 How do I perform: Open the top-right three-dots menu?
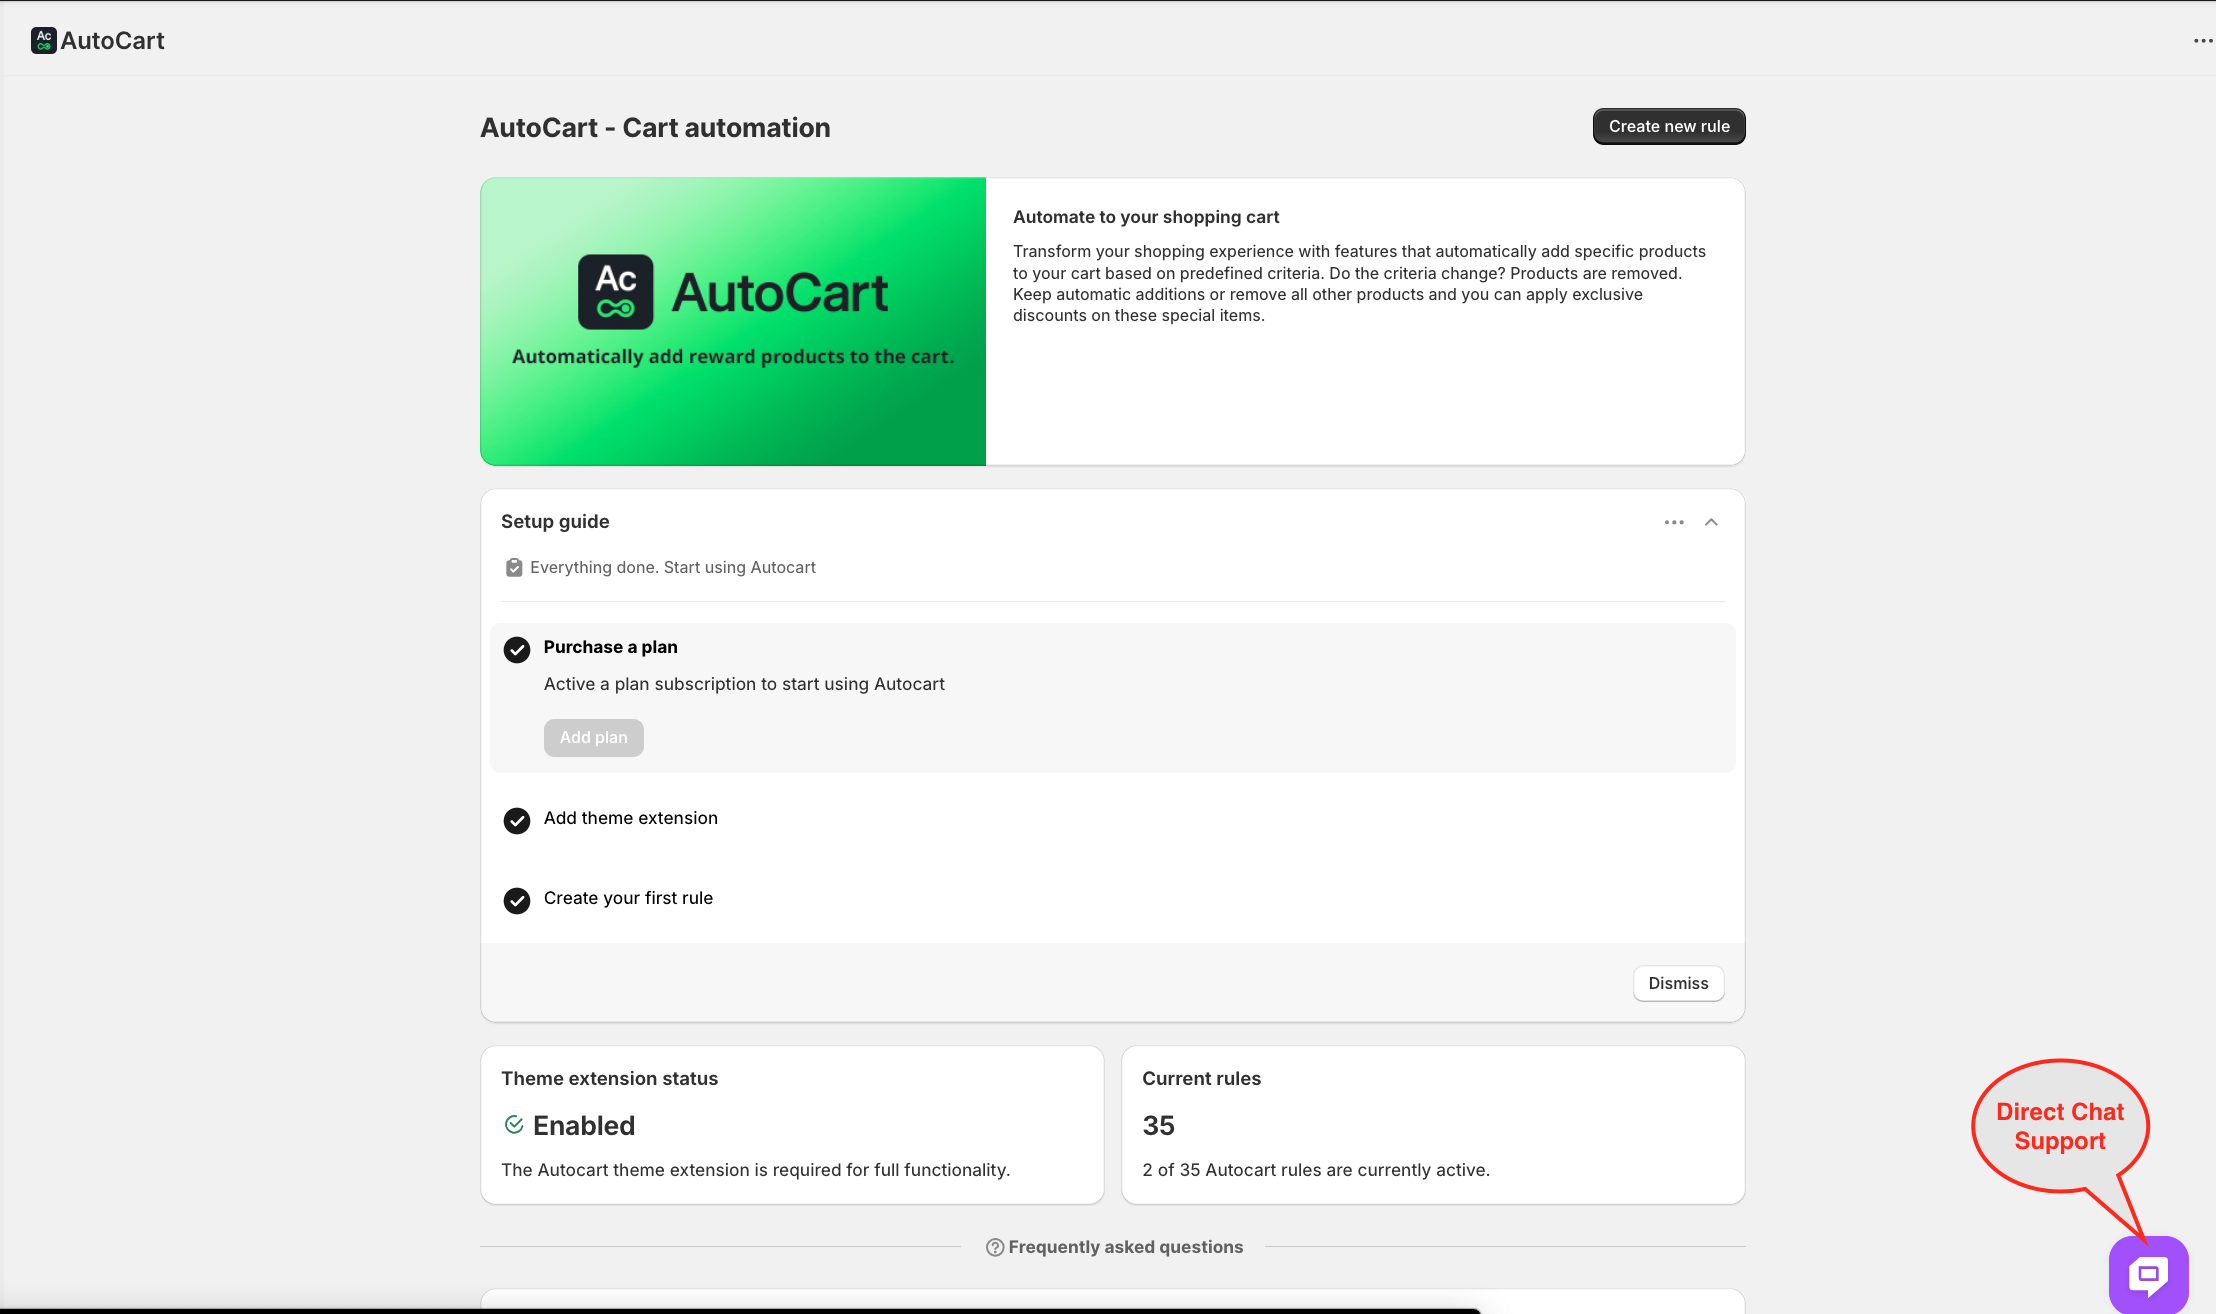click(x=2203, y=41)
